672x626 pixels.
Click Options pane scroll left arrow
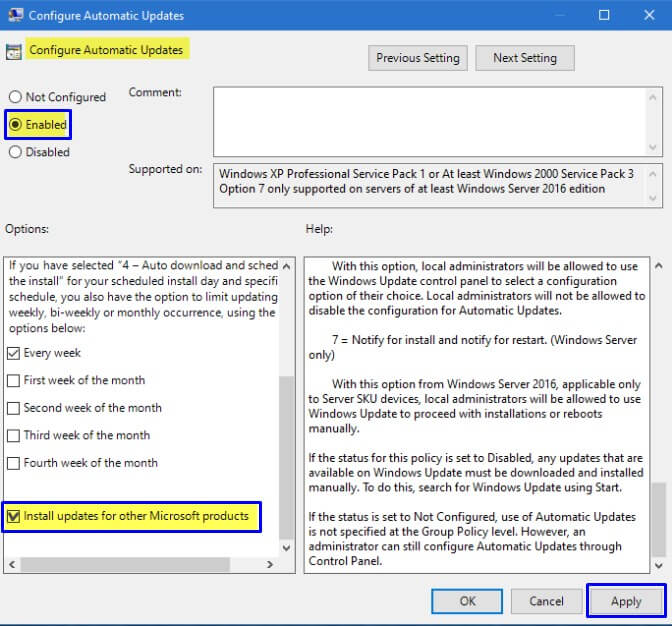tap(12, 564)
